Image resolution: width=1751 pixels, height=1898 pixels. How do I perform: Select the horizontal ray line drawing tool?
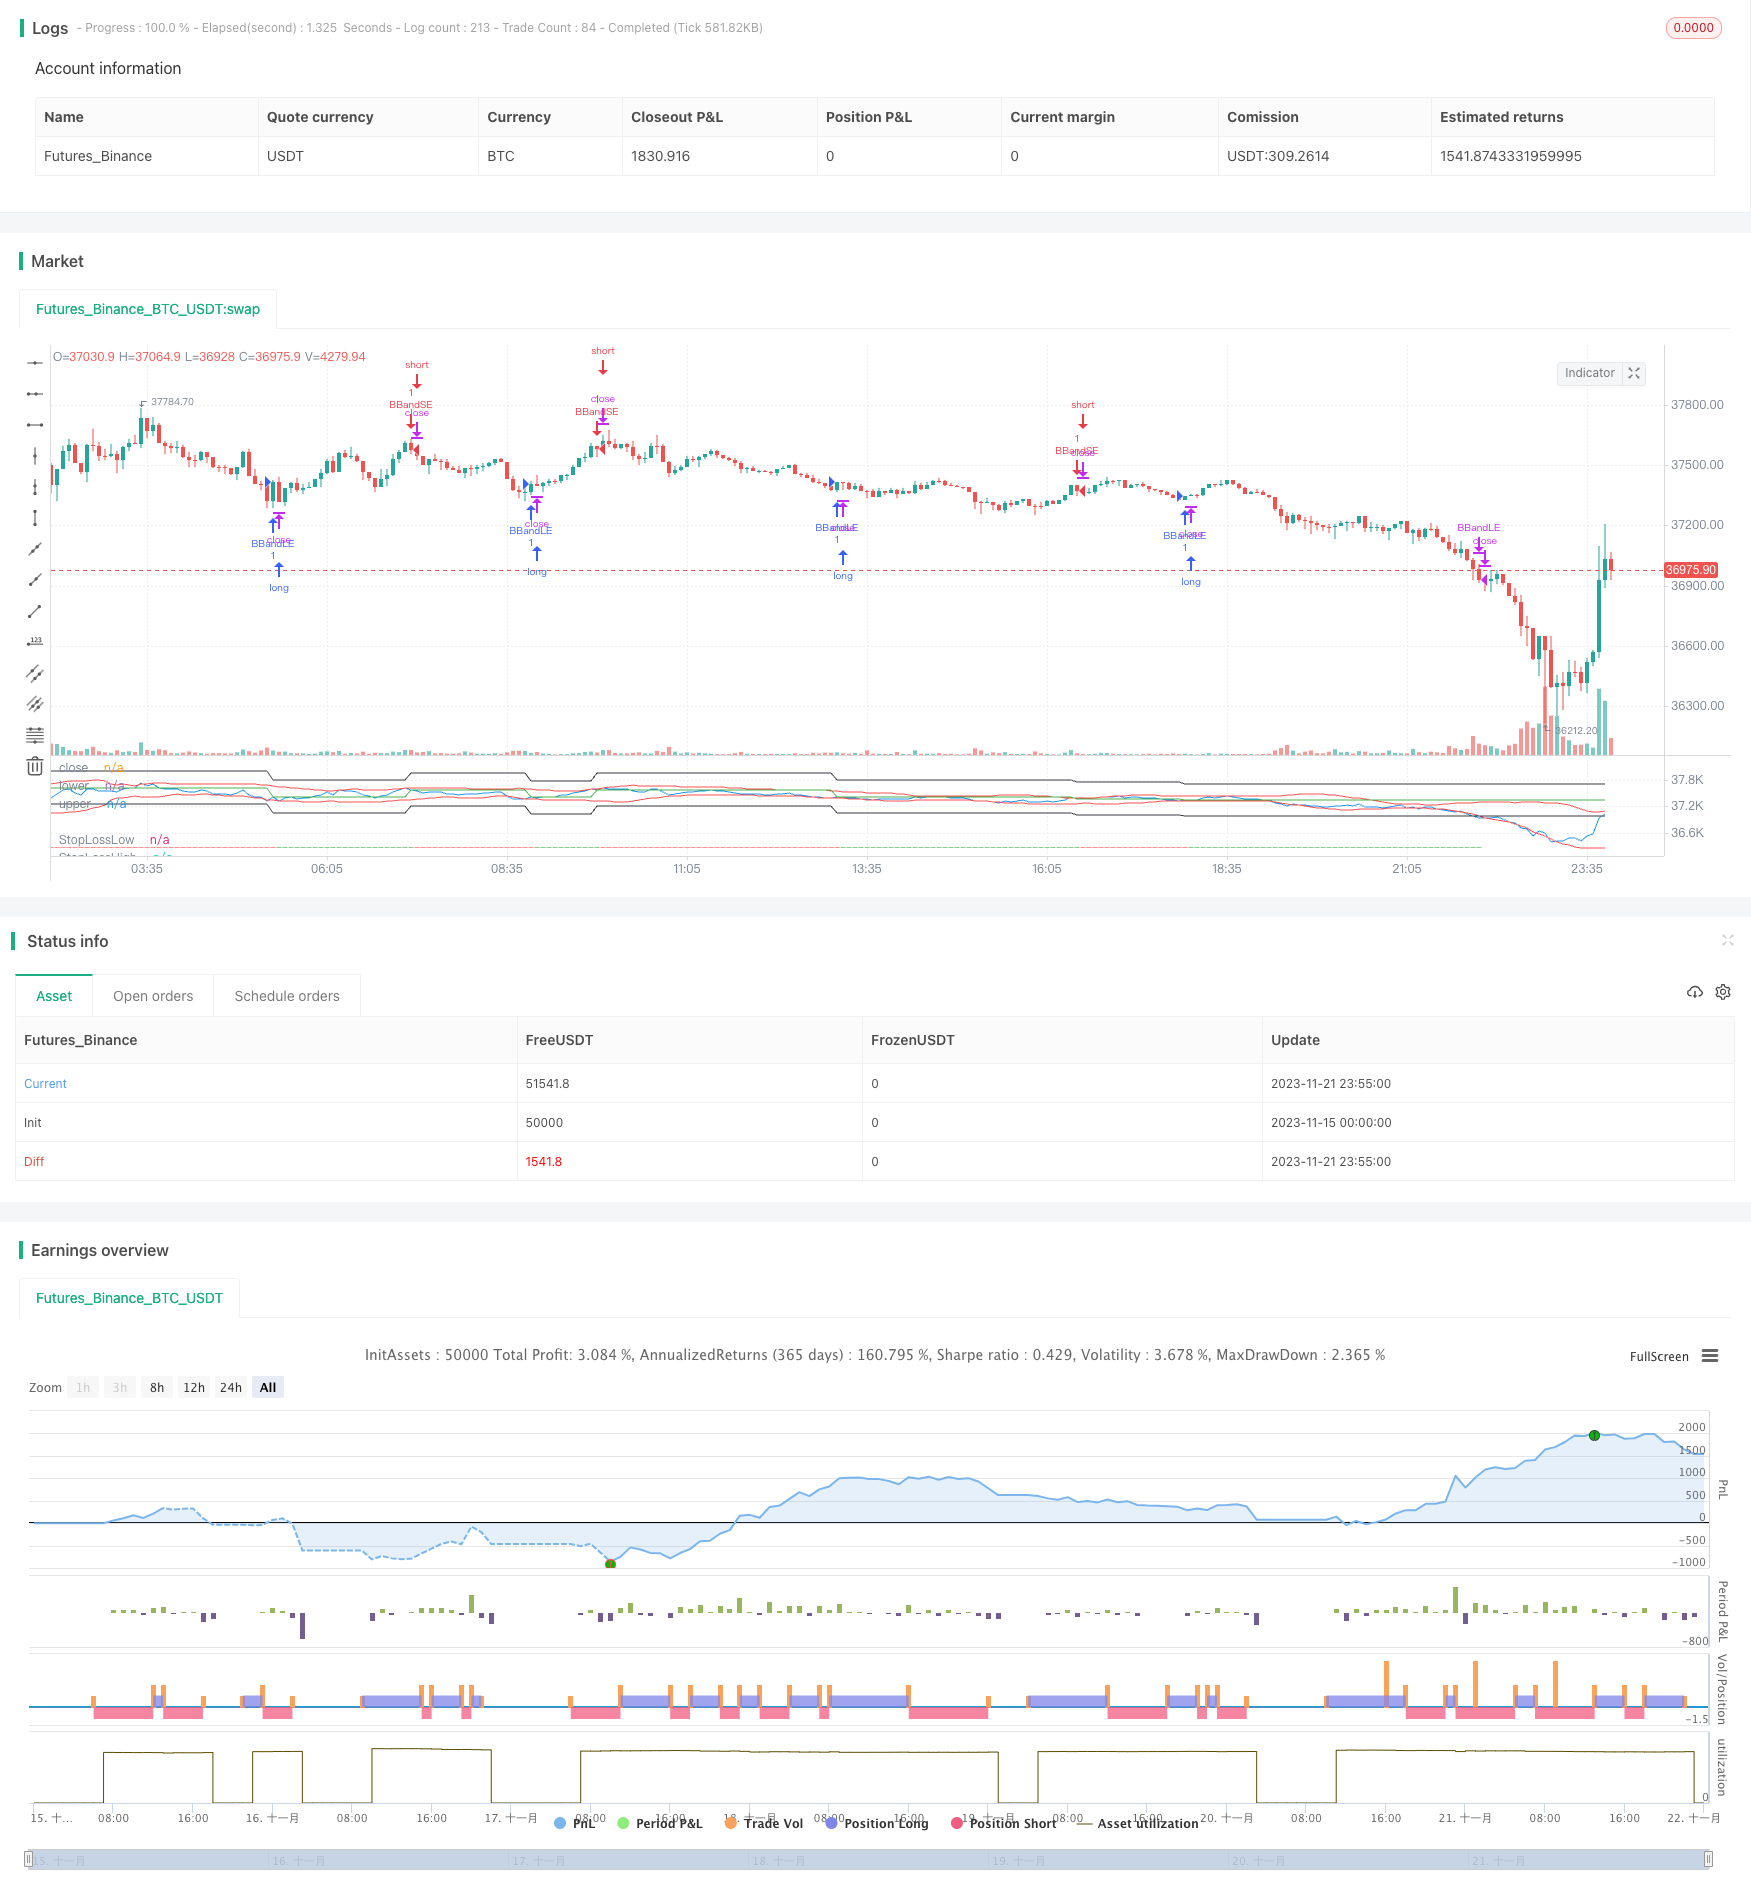point(35,394)
